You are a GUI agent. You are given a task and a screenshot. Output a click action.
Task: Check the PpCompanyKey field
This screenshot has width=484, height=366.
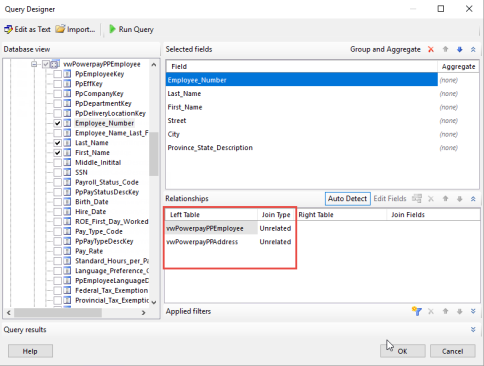click(58, 94)
